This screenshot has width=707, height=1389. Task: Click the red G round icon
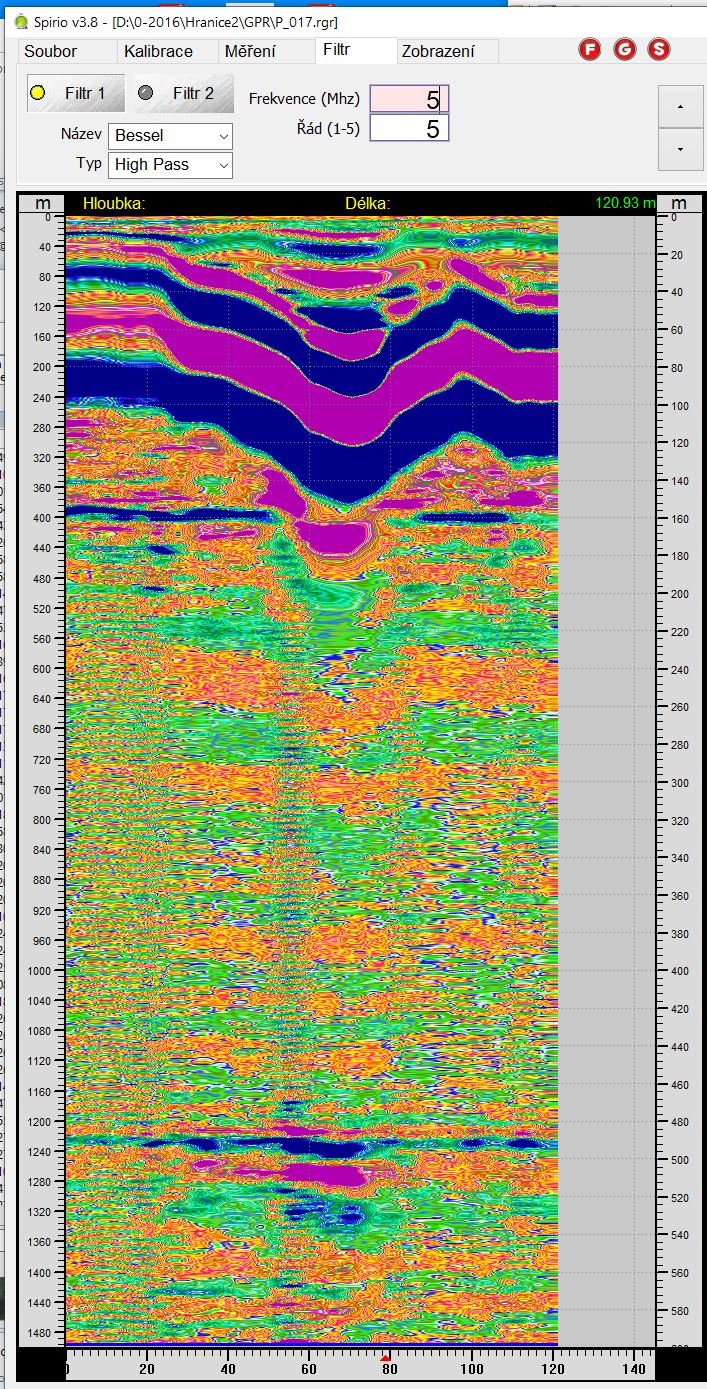(x=625, y=49)
